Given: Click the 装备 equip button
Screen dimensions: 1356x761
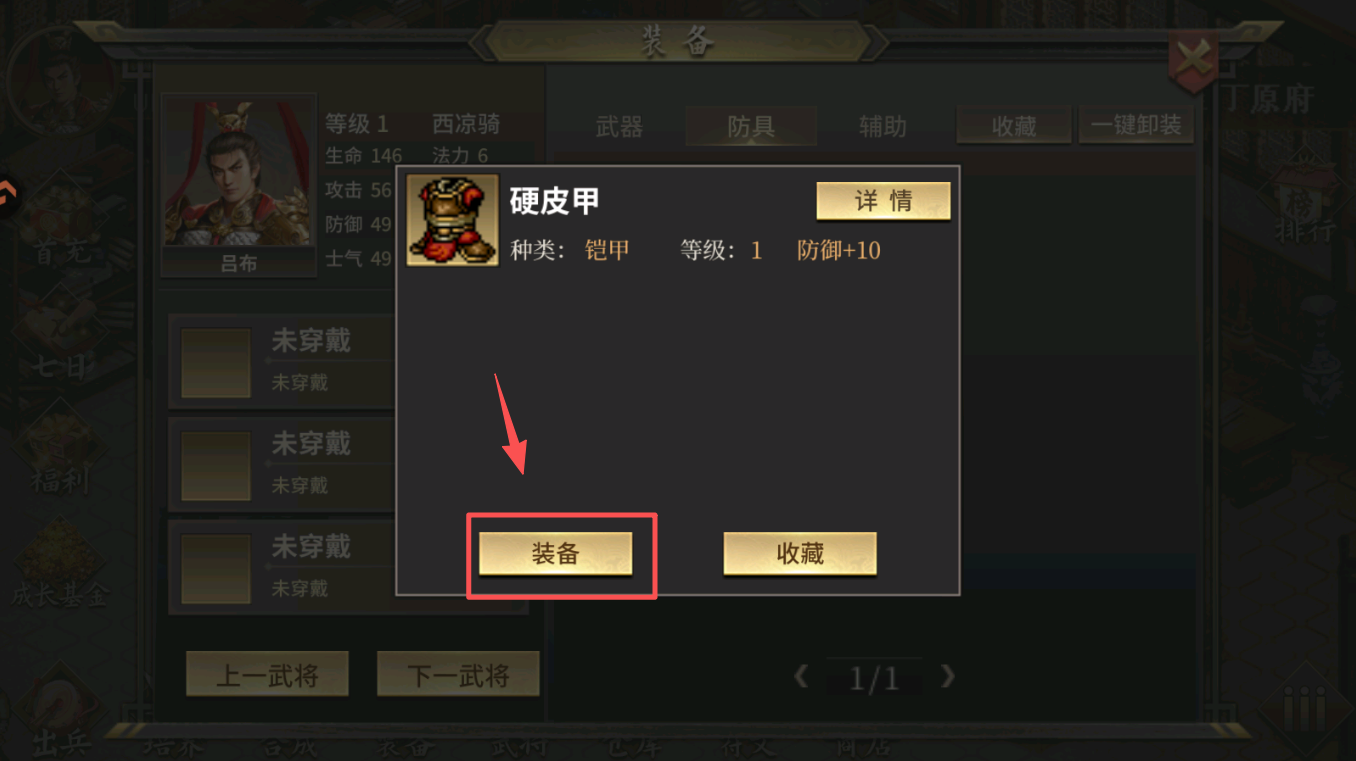Looking at the screenshot, I should [555, 553].
